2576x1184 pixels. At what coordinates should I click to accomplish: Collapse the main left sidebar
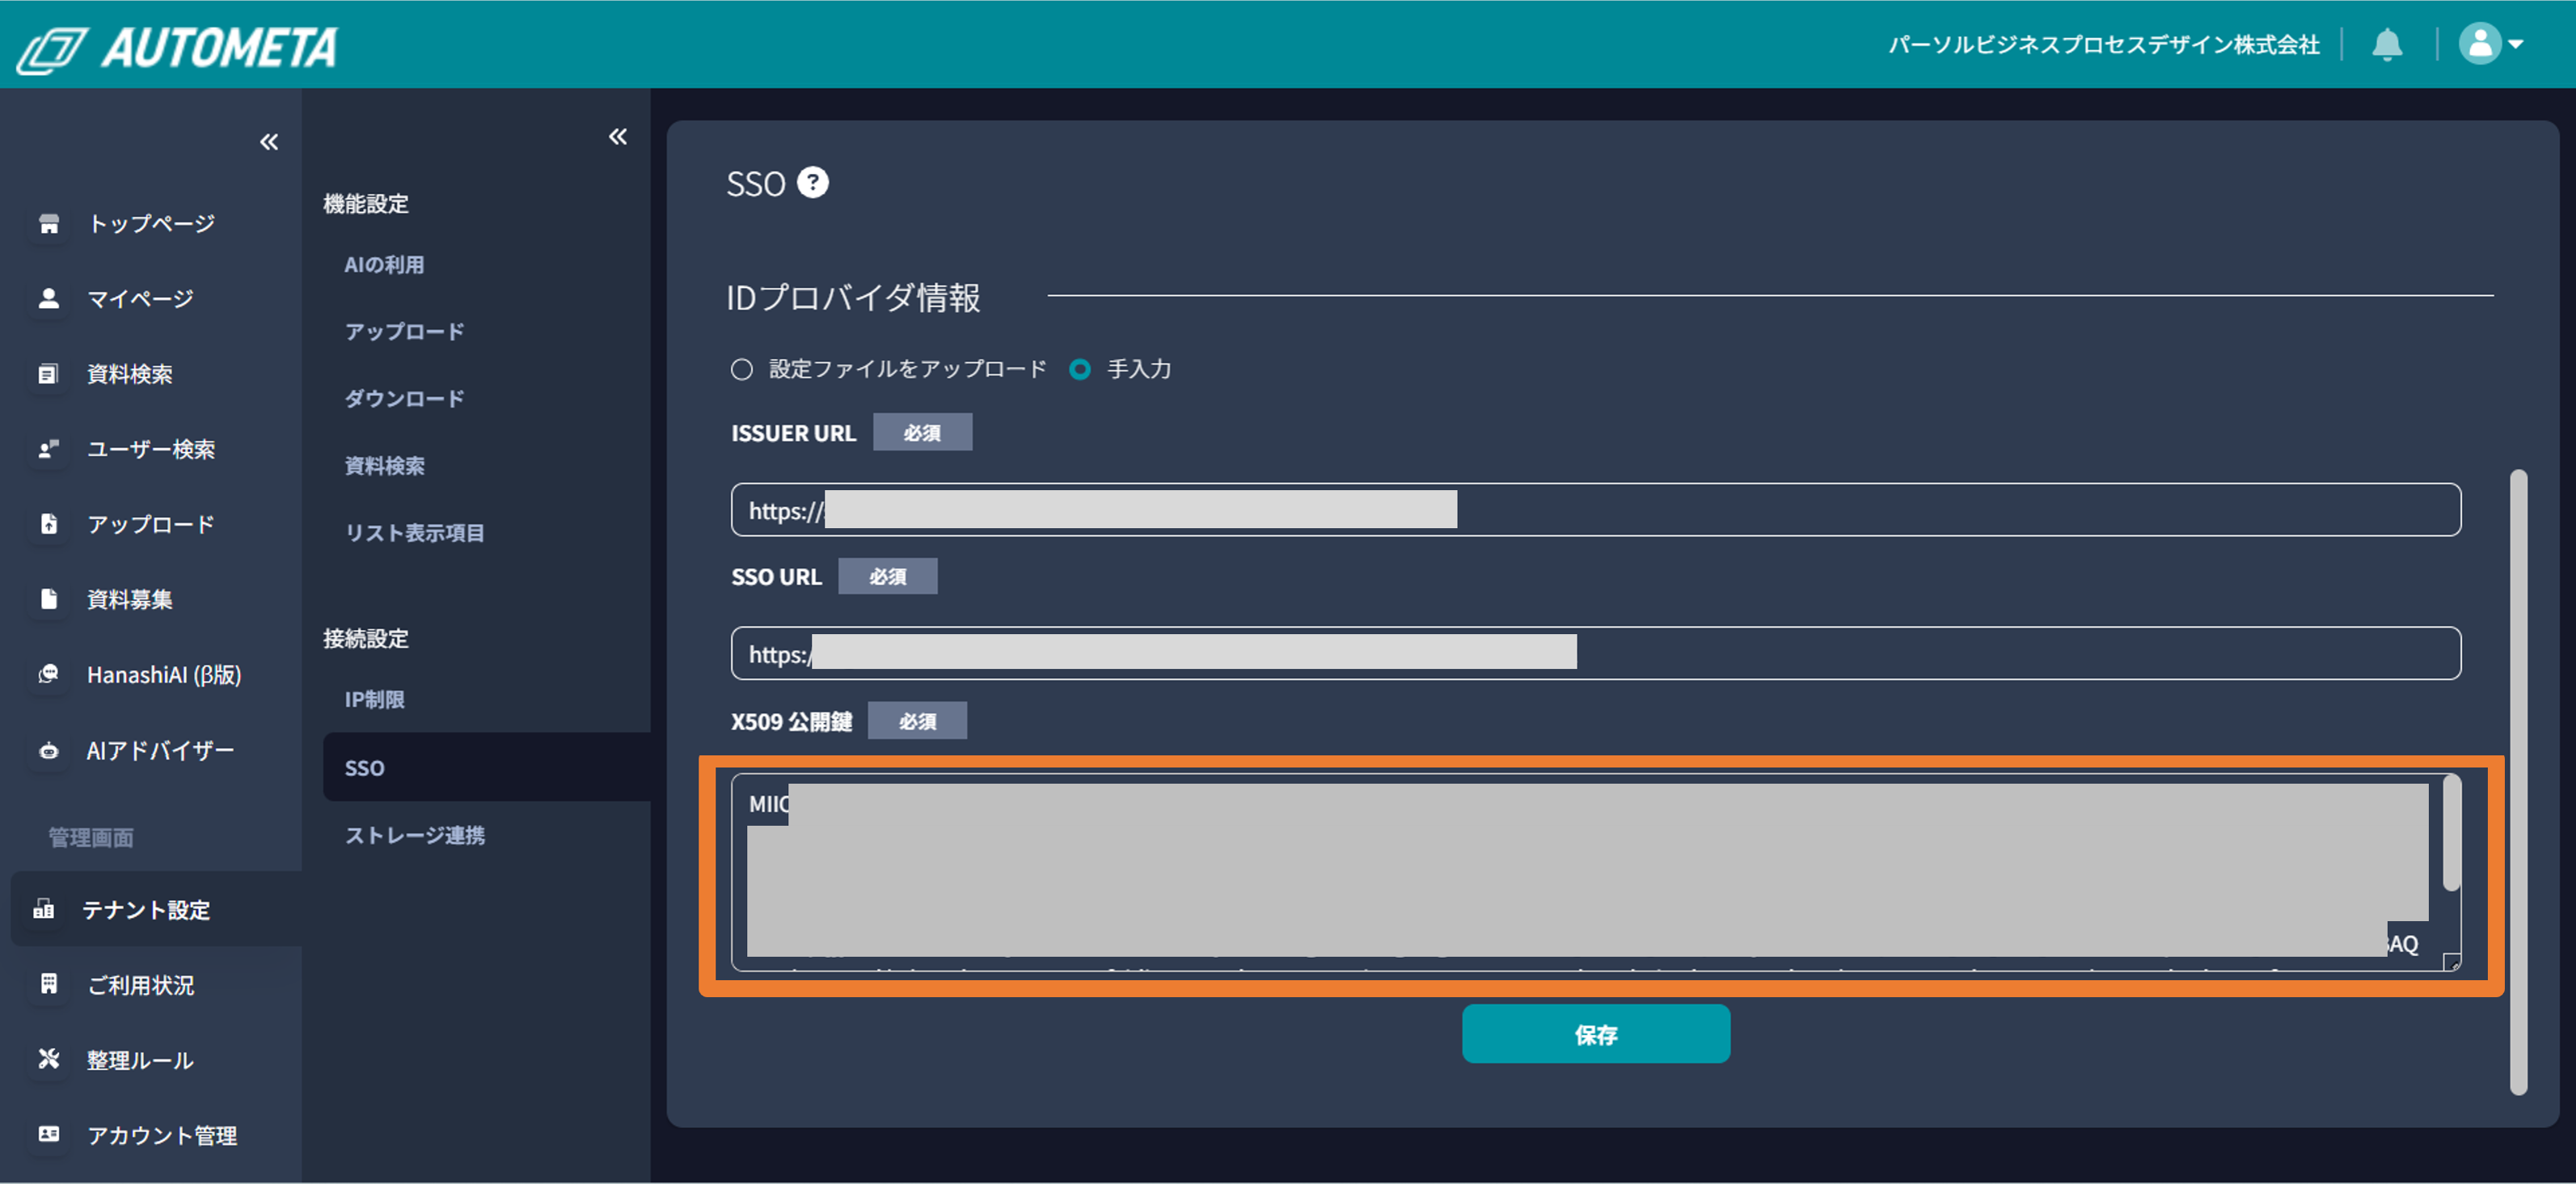[269, 142]
